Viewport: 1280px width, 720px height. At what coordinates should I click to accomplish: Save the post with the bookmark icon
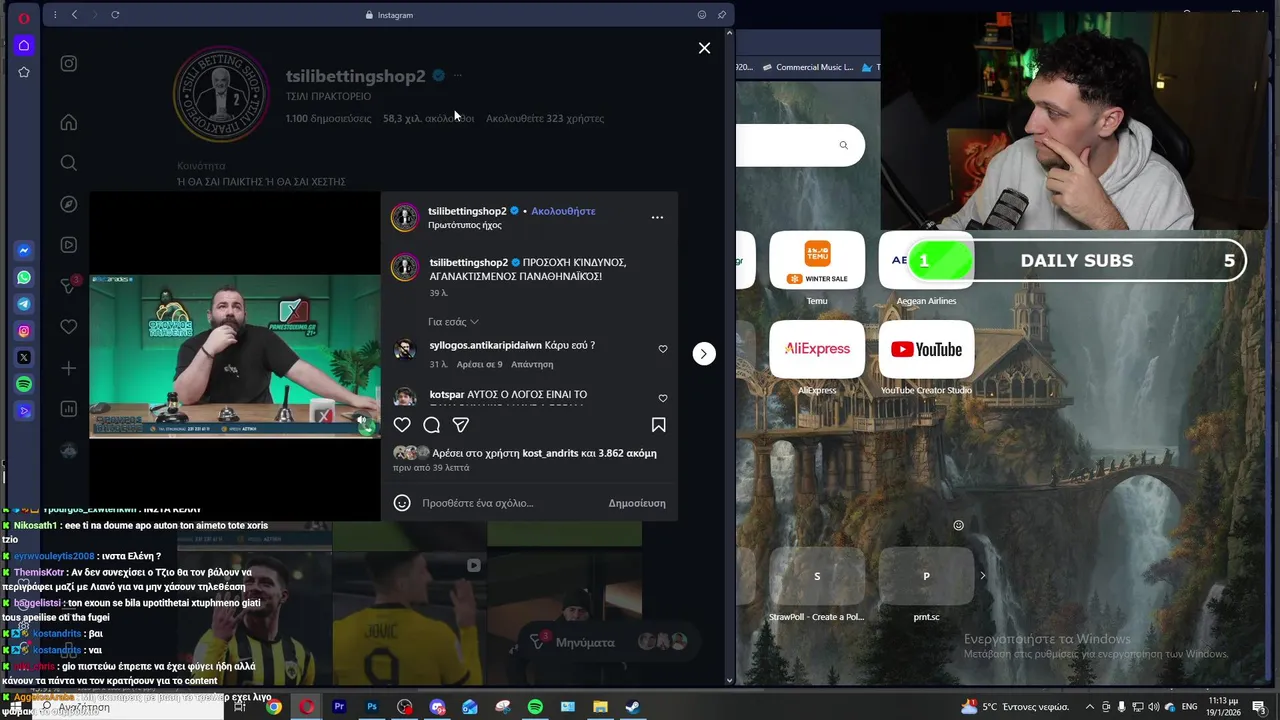[658, 425]
